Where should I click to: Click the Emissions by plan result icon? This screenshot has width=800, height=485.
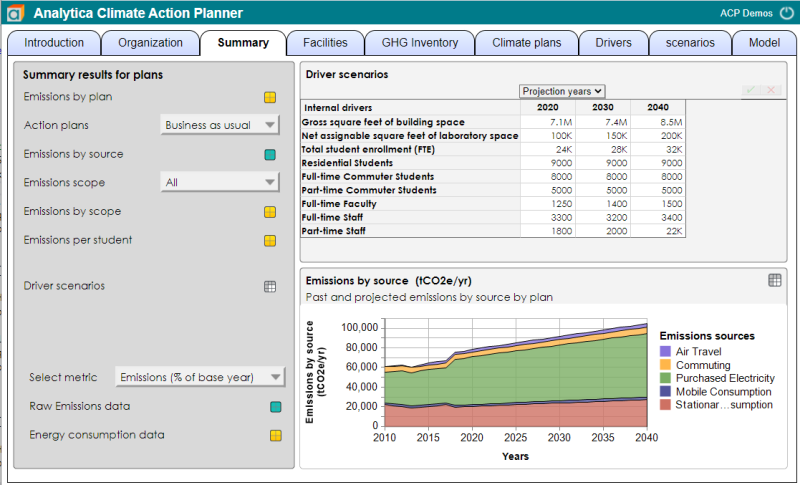coord(270,97)
